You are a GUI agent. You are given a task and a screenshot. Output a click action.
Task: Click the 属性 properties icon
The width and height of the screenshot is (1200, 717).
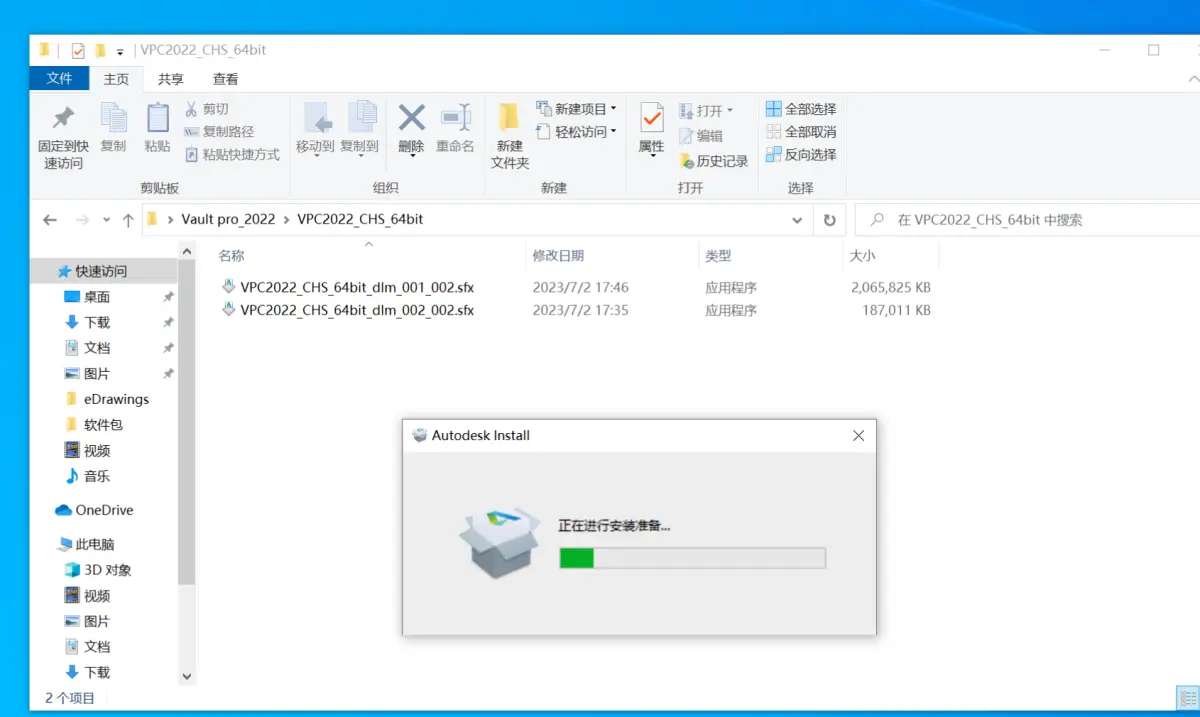point(651,118)
